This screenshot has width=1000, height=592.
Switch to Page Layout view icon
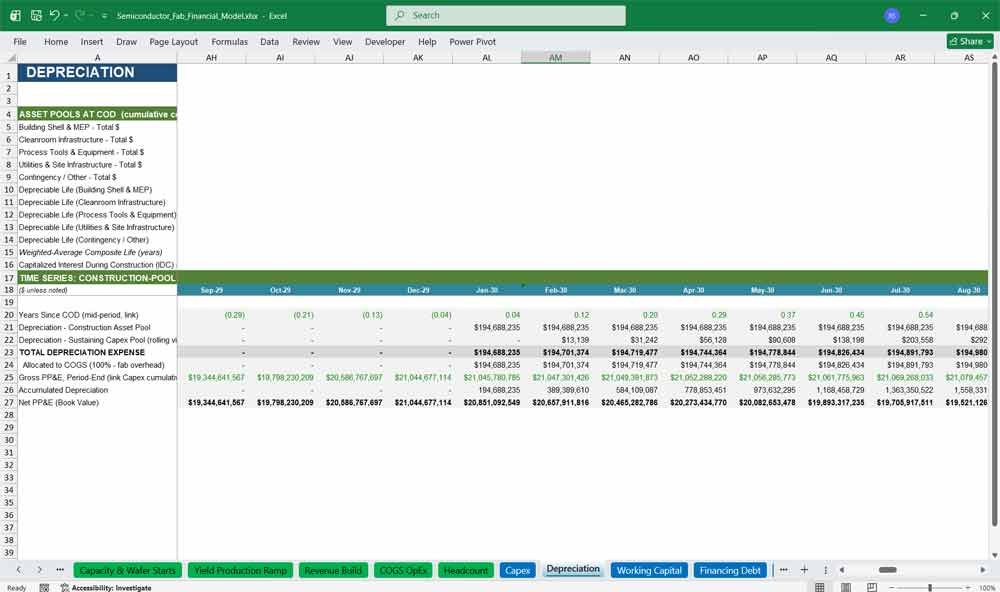846,588
